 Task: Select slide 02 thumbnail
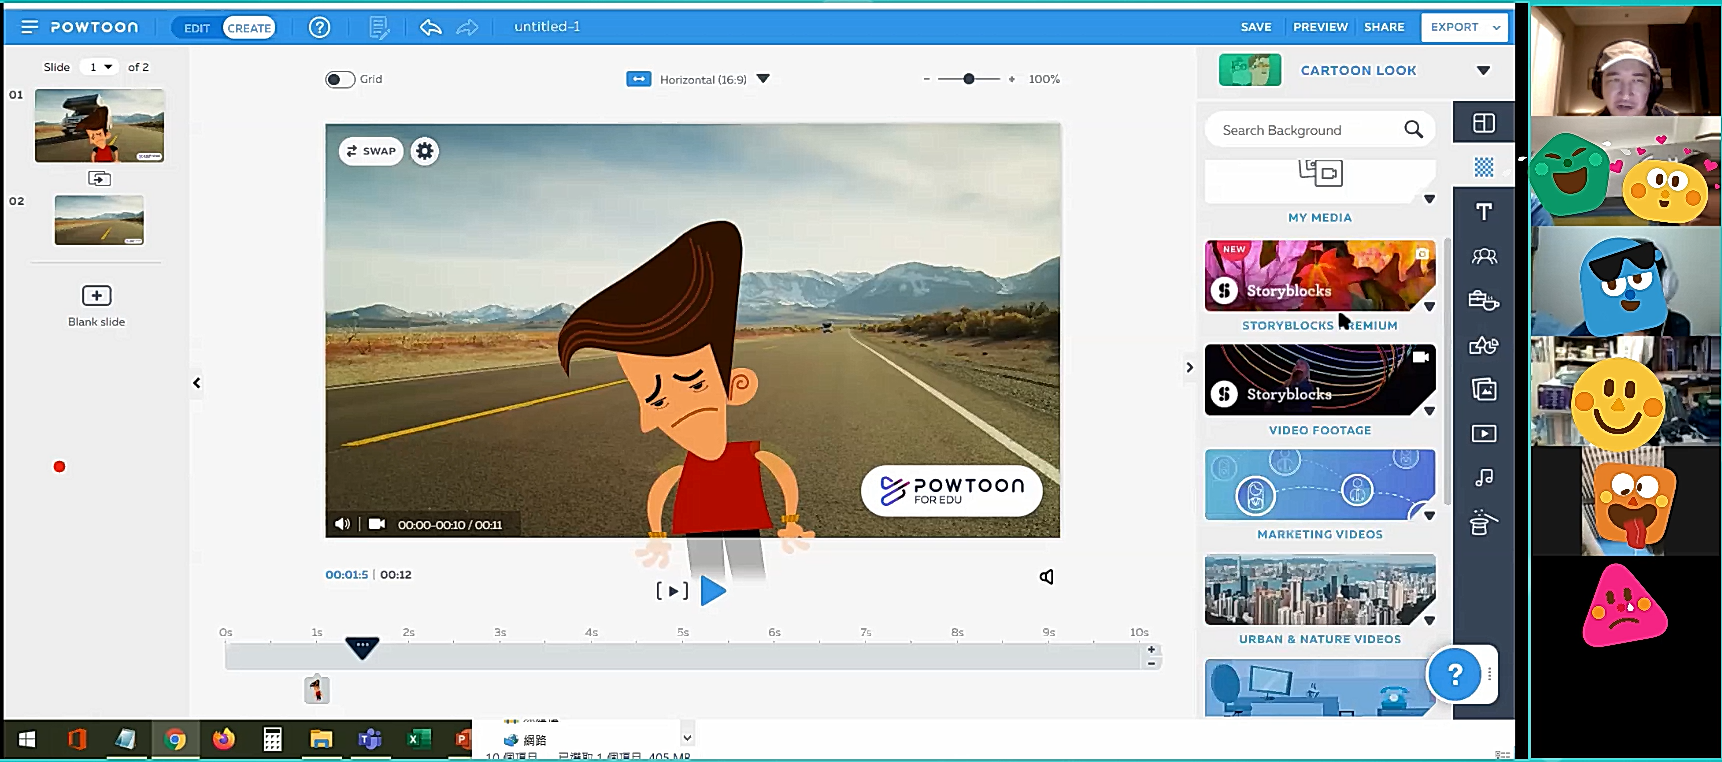[x=99, y=220]
